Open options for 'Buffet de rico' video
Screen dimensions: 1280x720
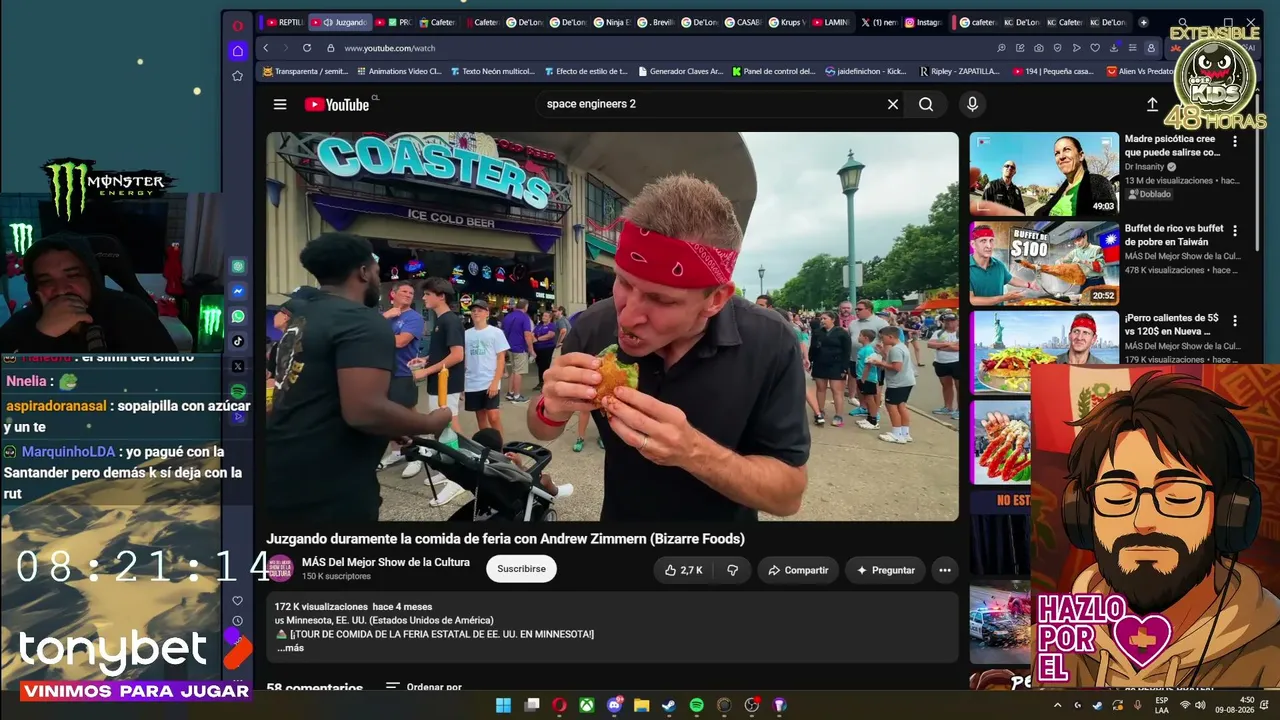pos(1235,230)
